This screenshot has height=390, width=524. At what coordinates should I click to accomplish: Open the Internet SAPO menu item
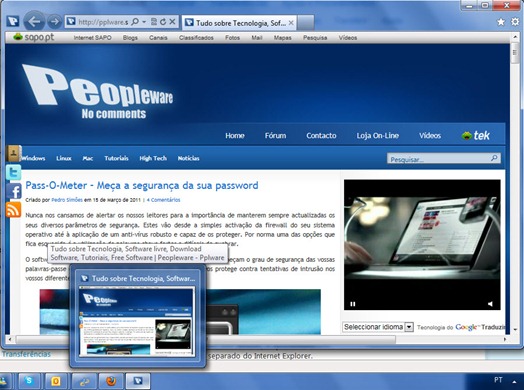pos(92,38)
